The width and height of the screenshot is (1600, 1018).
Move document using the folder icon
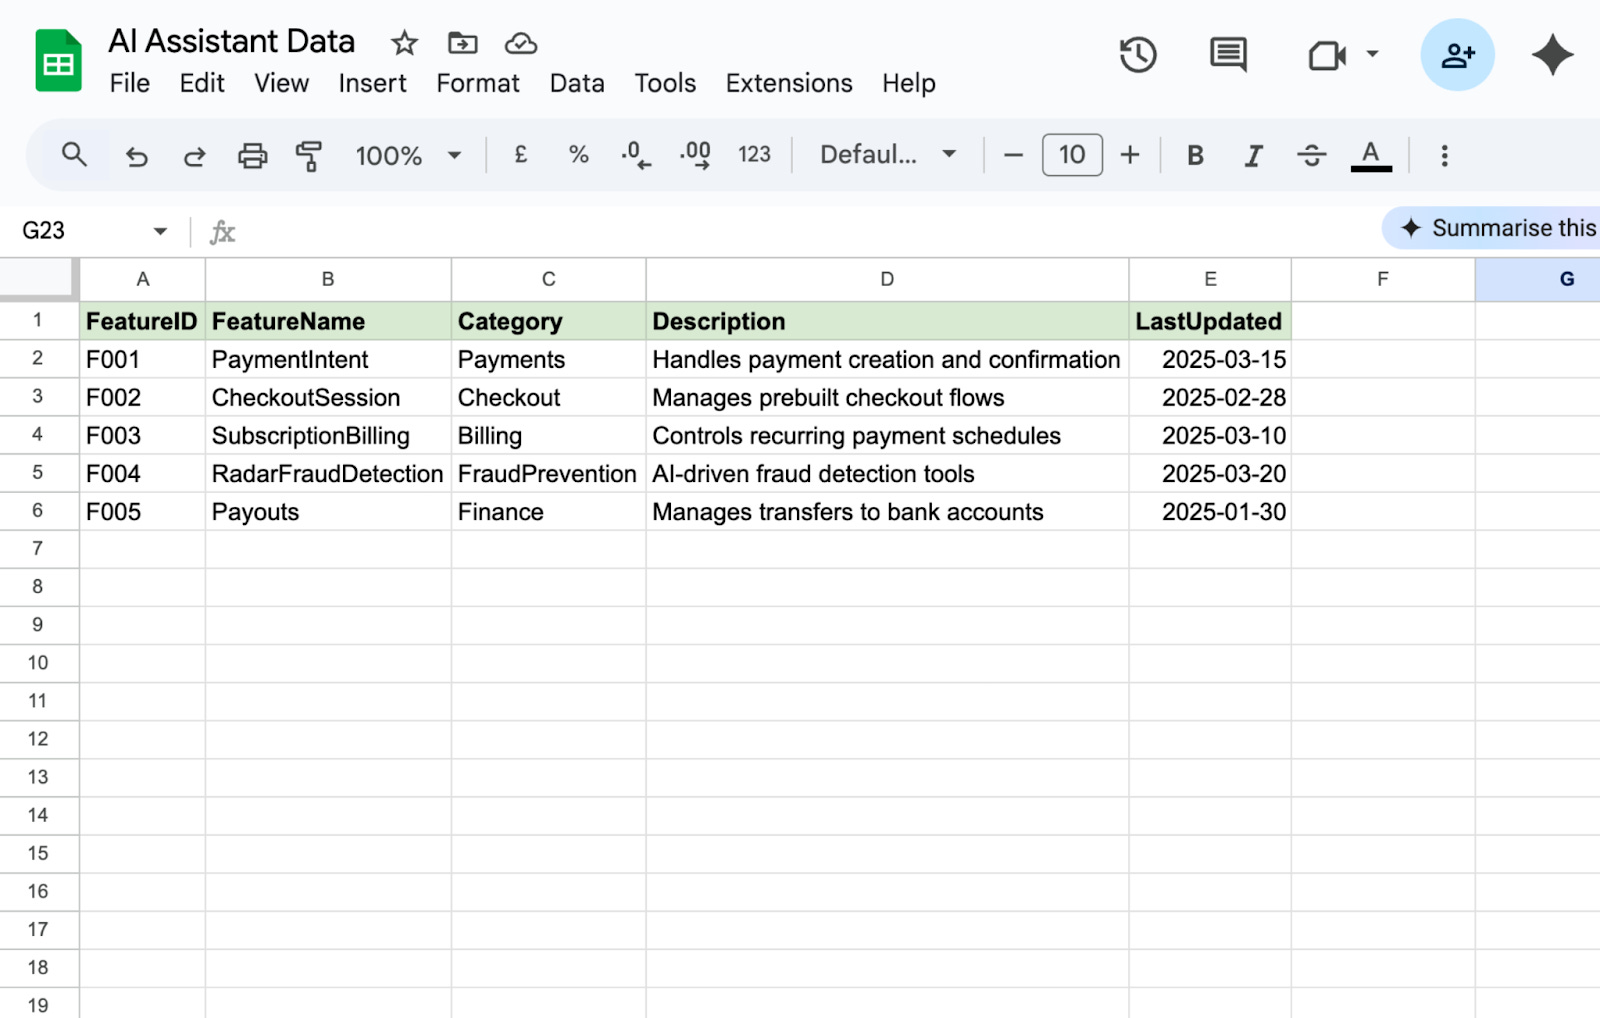point(462,43)
